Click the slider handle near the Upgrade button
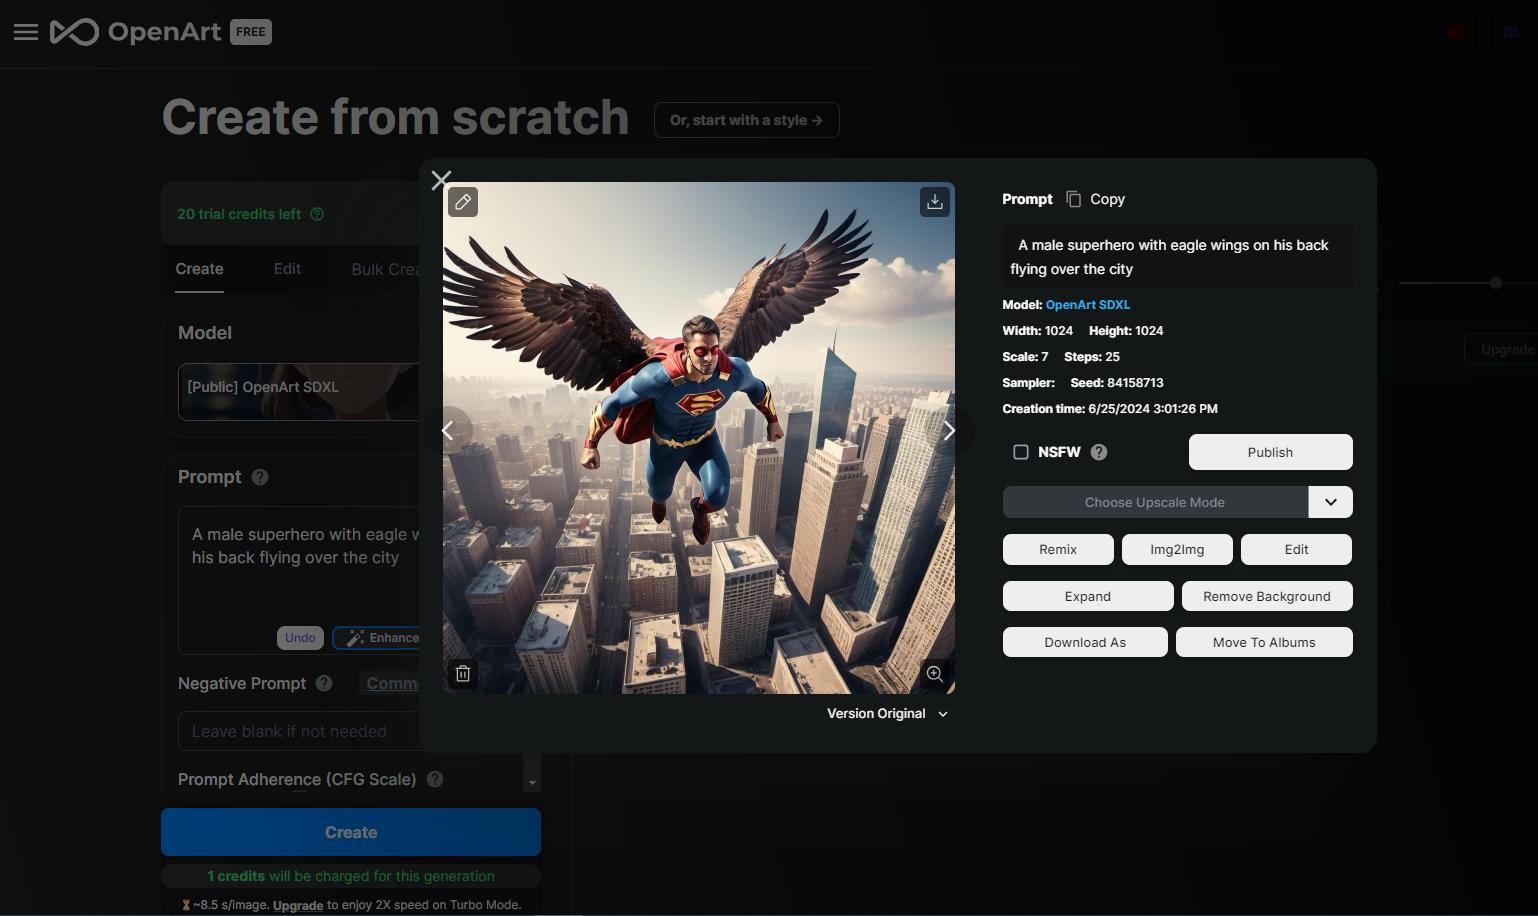 click(1495, 283)
